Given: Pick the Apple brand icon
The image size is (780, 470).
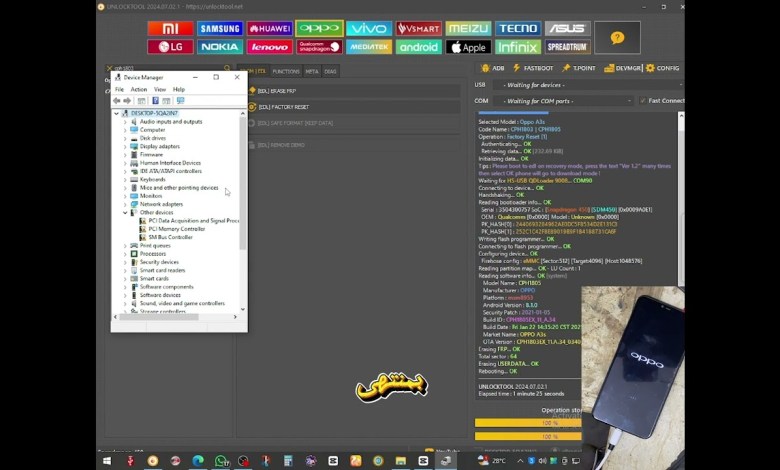Looking at the screenshot, I should (x=468, y=47).
